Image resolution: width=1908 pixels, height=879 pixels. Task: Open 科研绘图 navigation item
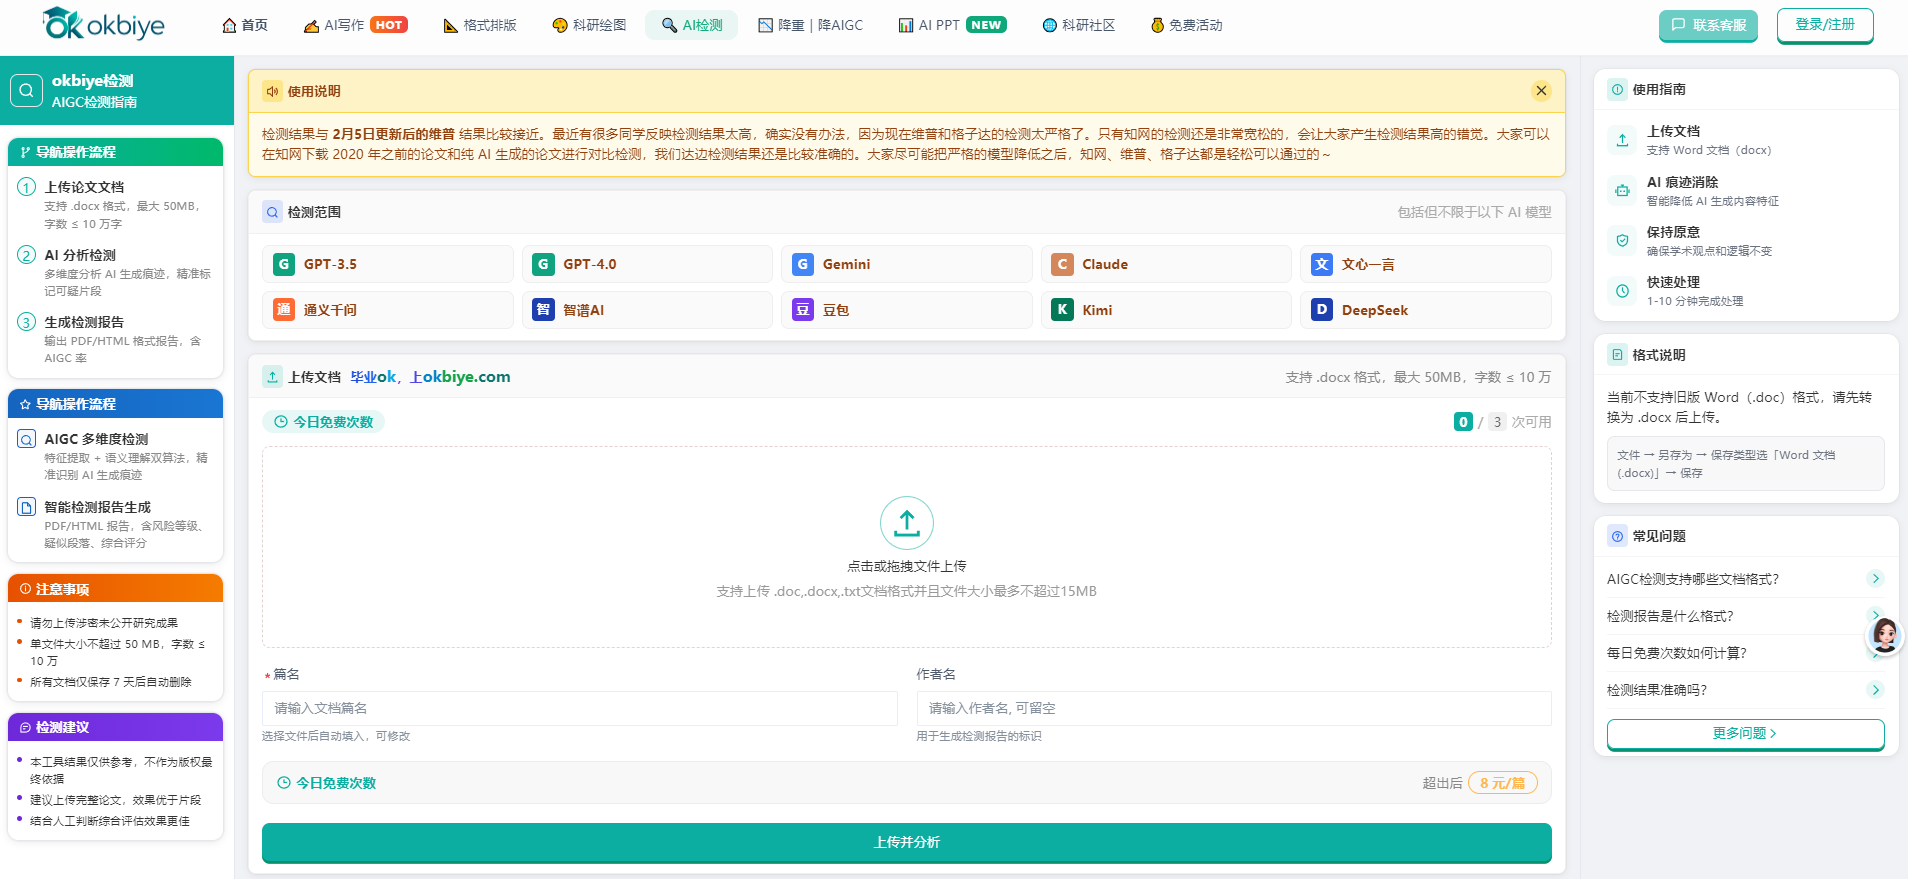[x=589, y=25]
